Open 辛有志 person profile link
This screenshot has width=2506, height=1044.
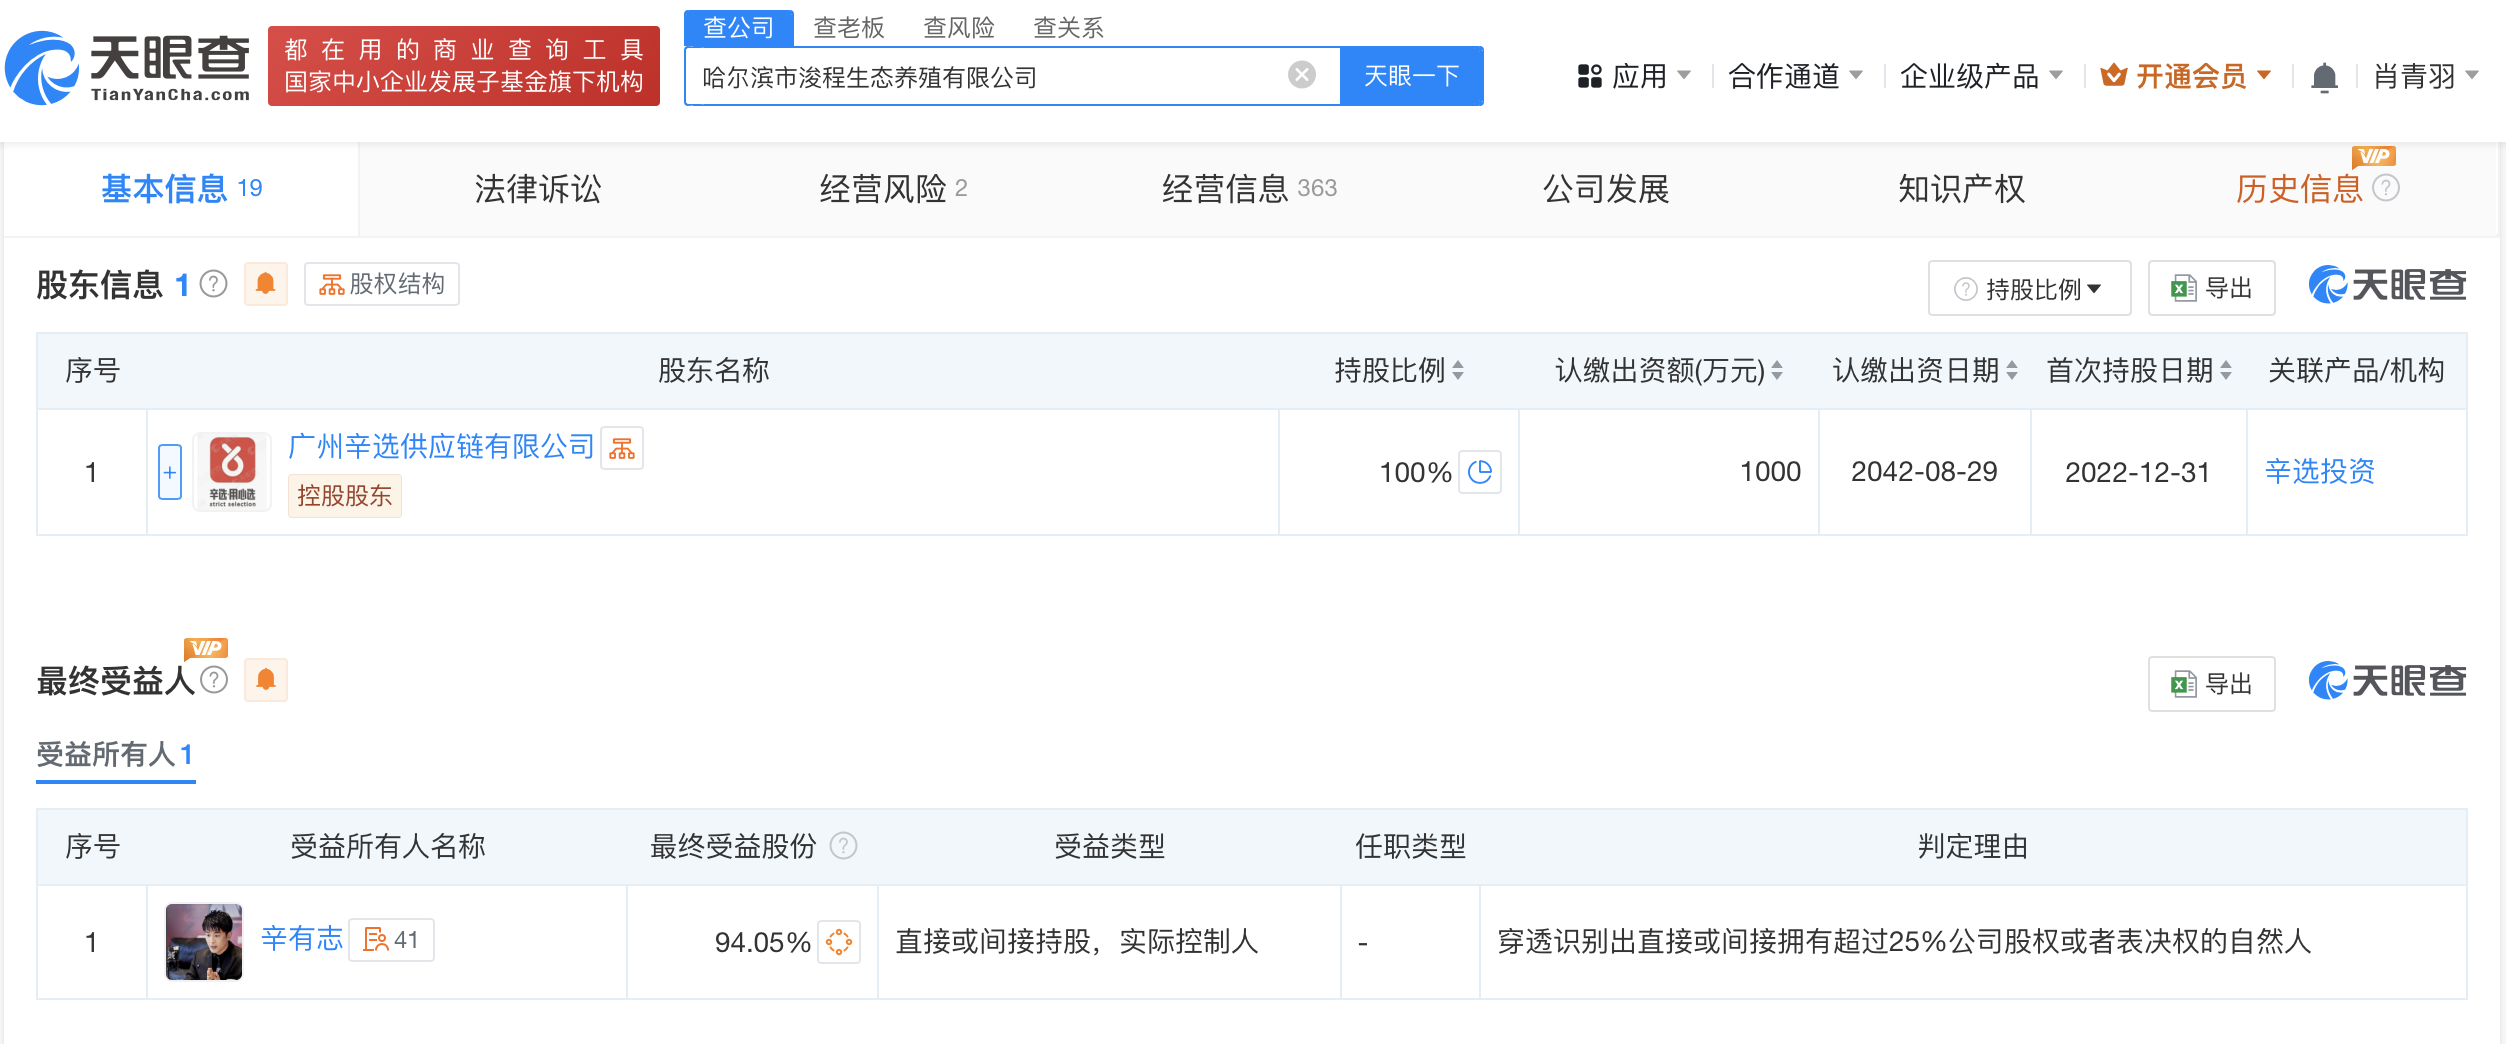[301, 940]
